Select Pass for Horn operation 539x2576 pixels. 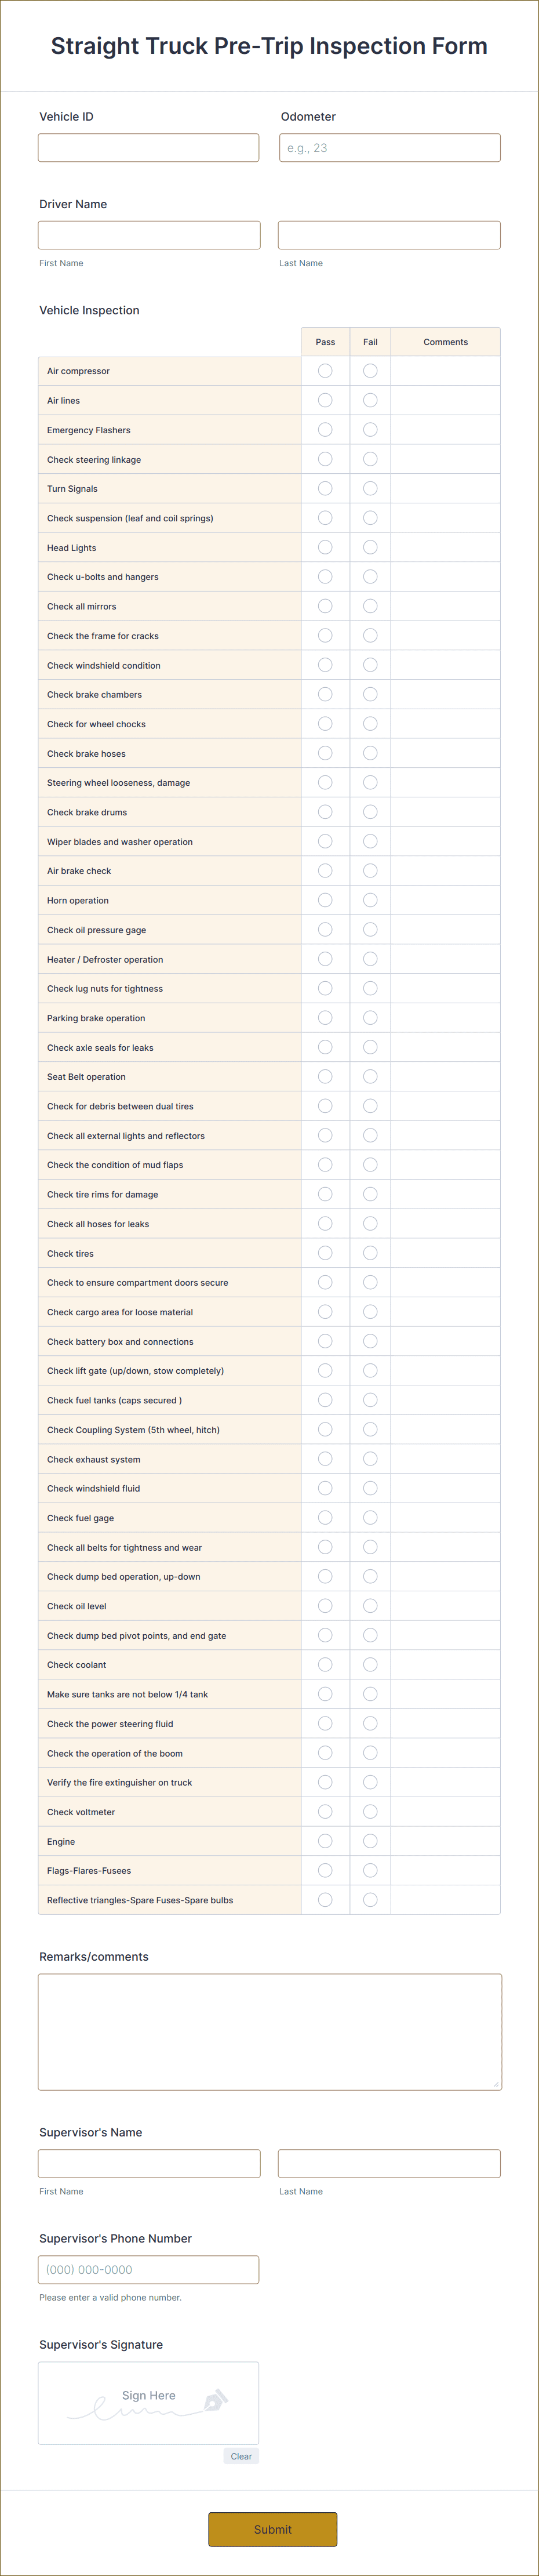click(x=325, y=900)
